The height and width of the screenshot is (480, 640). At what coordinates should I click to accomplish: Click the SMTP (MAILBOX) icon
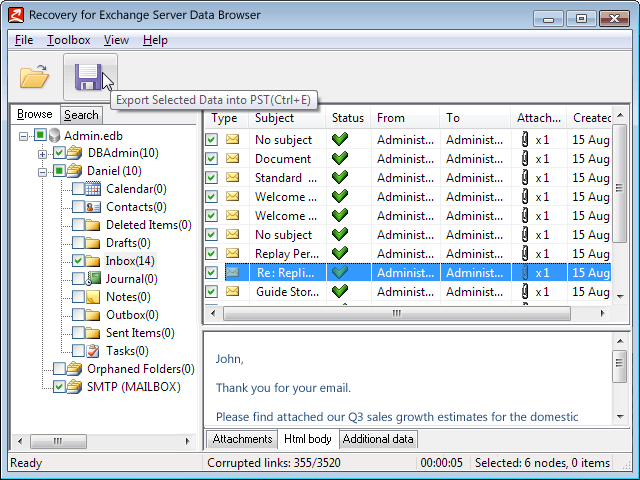(x=74, y=387)
